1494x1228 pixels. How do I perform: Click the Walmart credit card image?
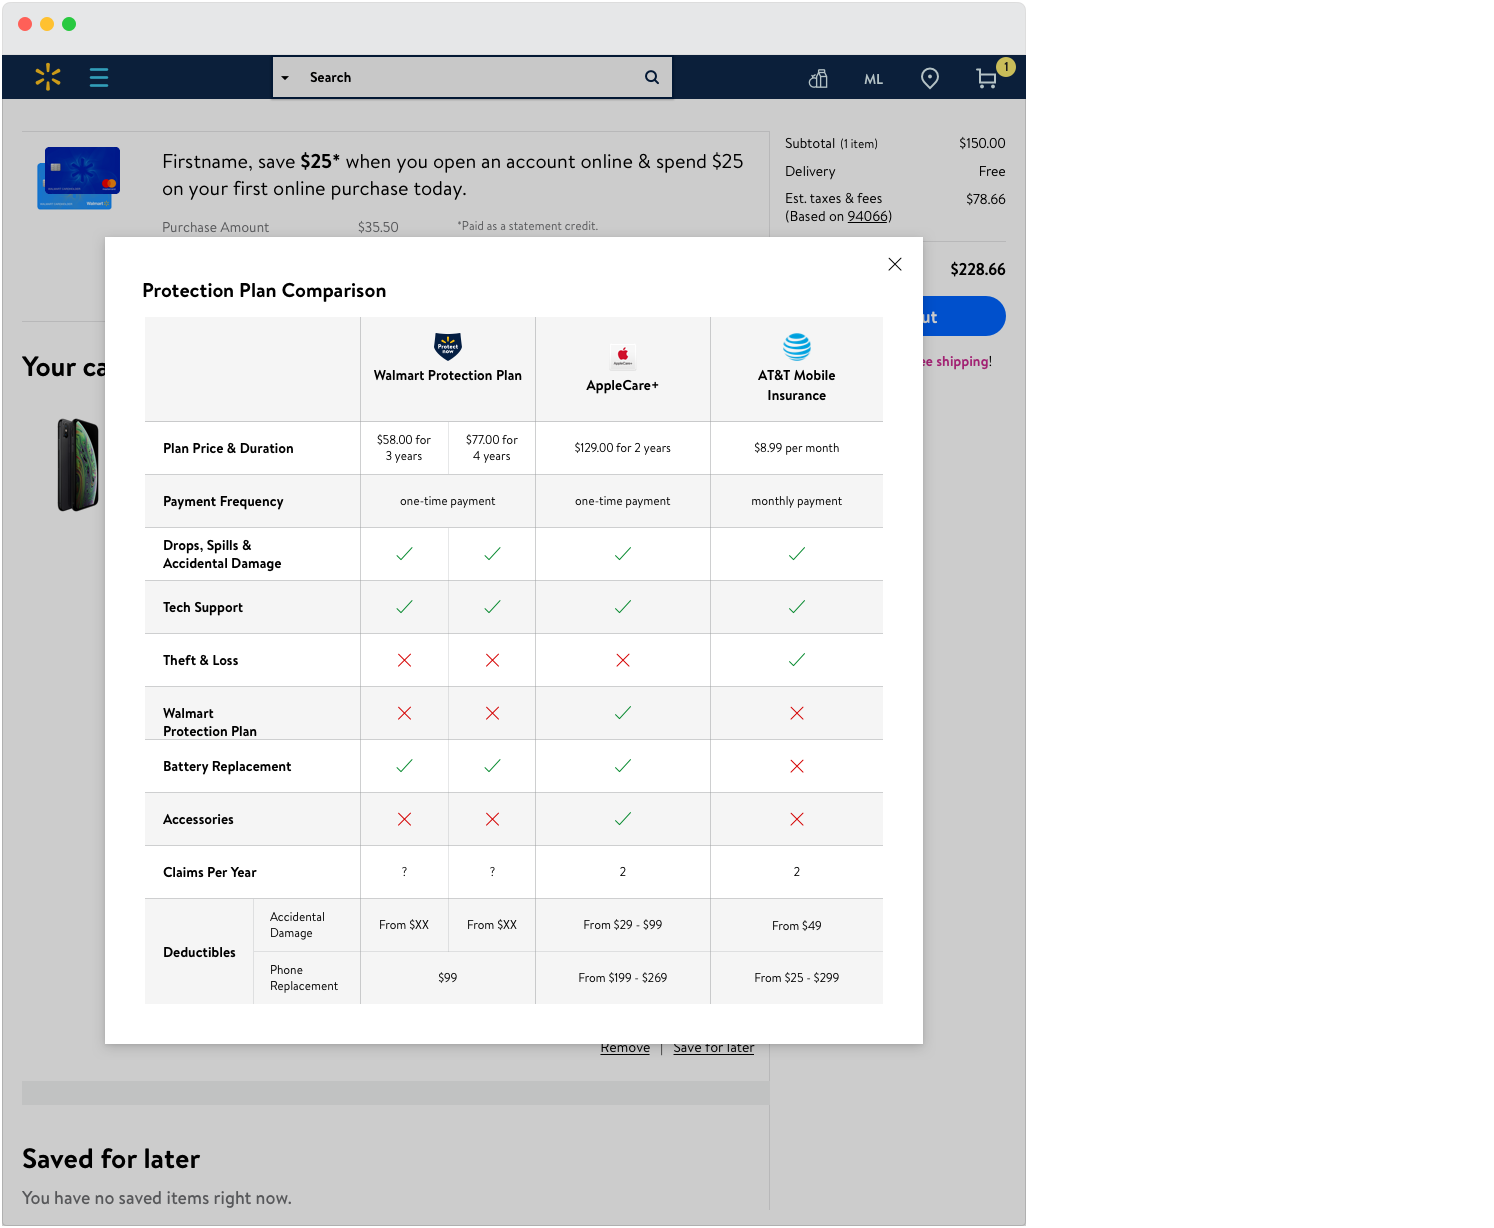[x=79, y=178]
